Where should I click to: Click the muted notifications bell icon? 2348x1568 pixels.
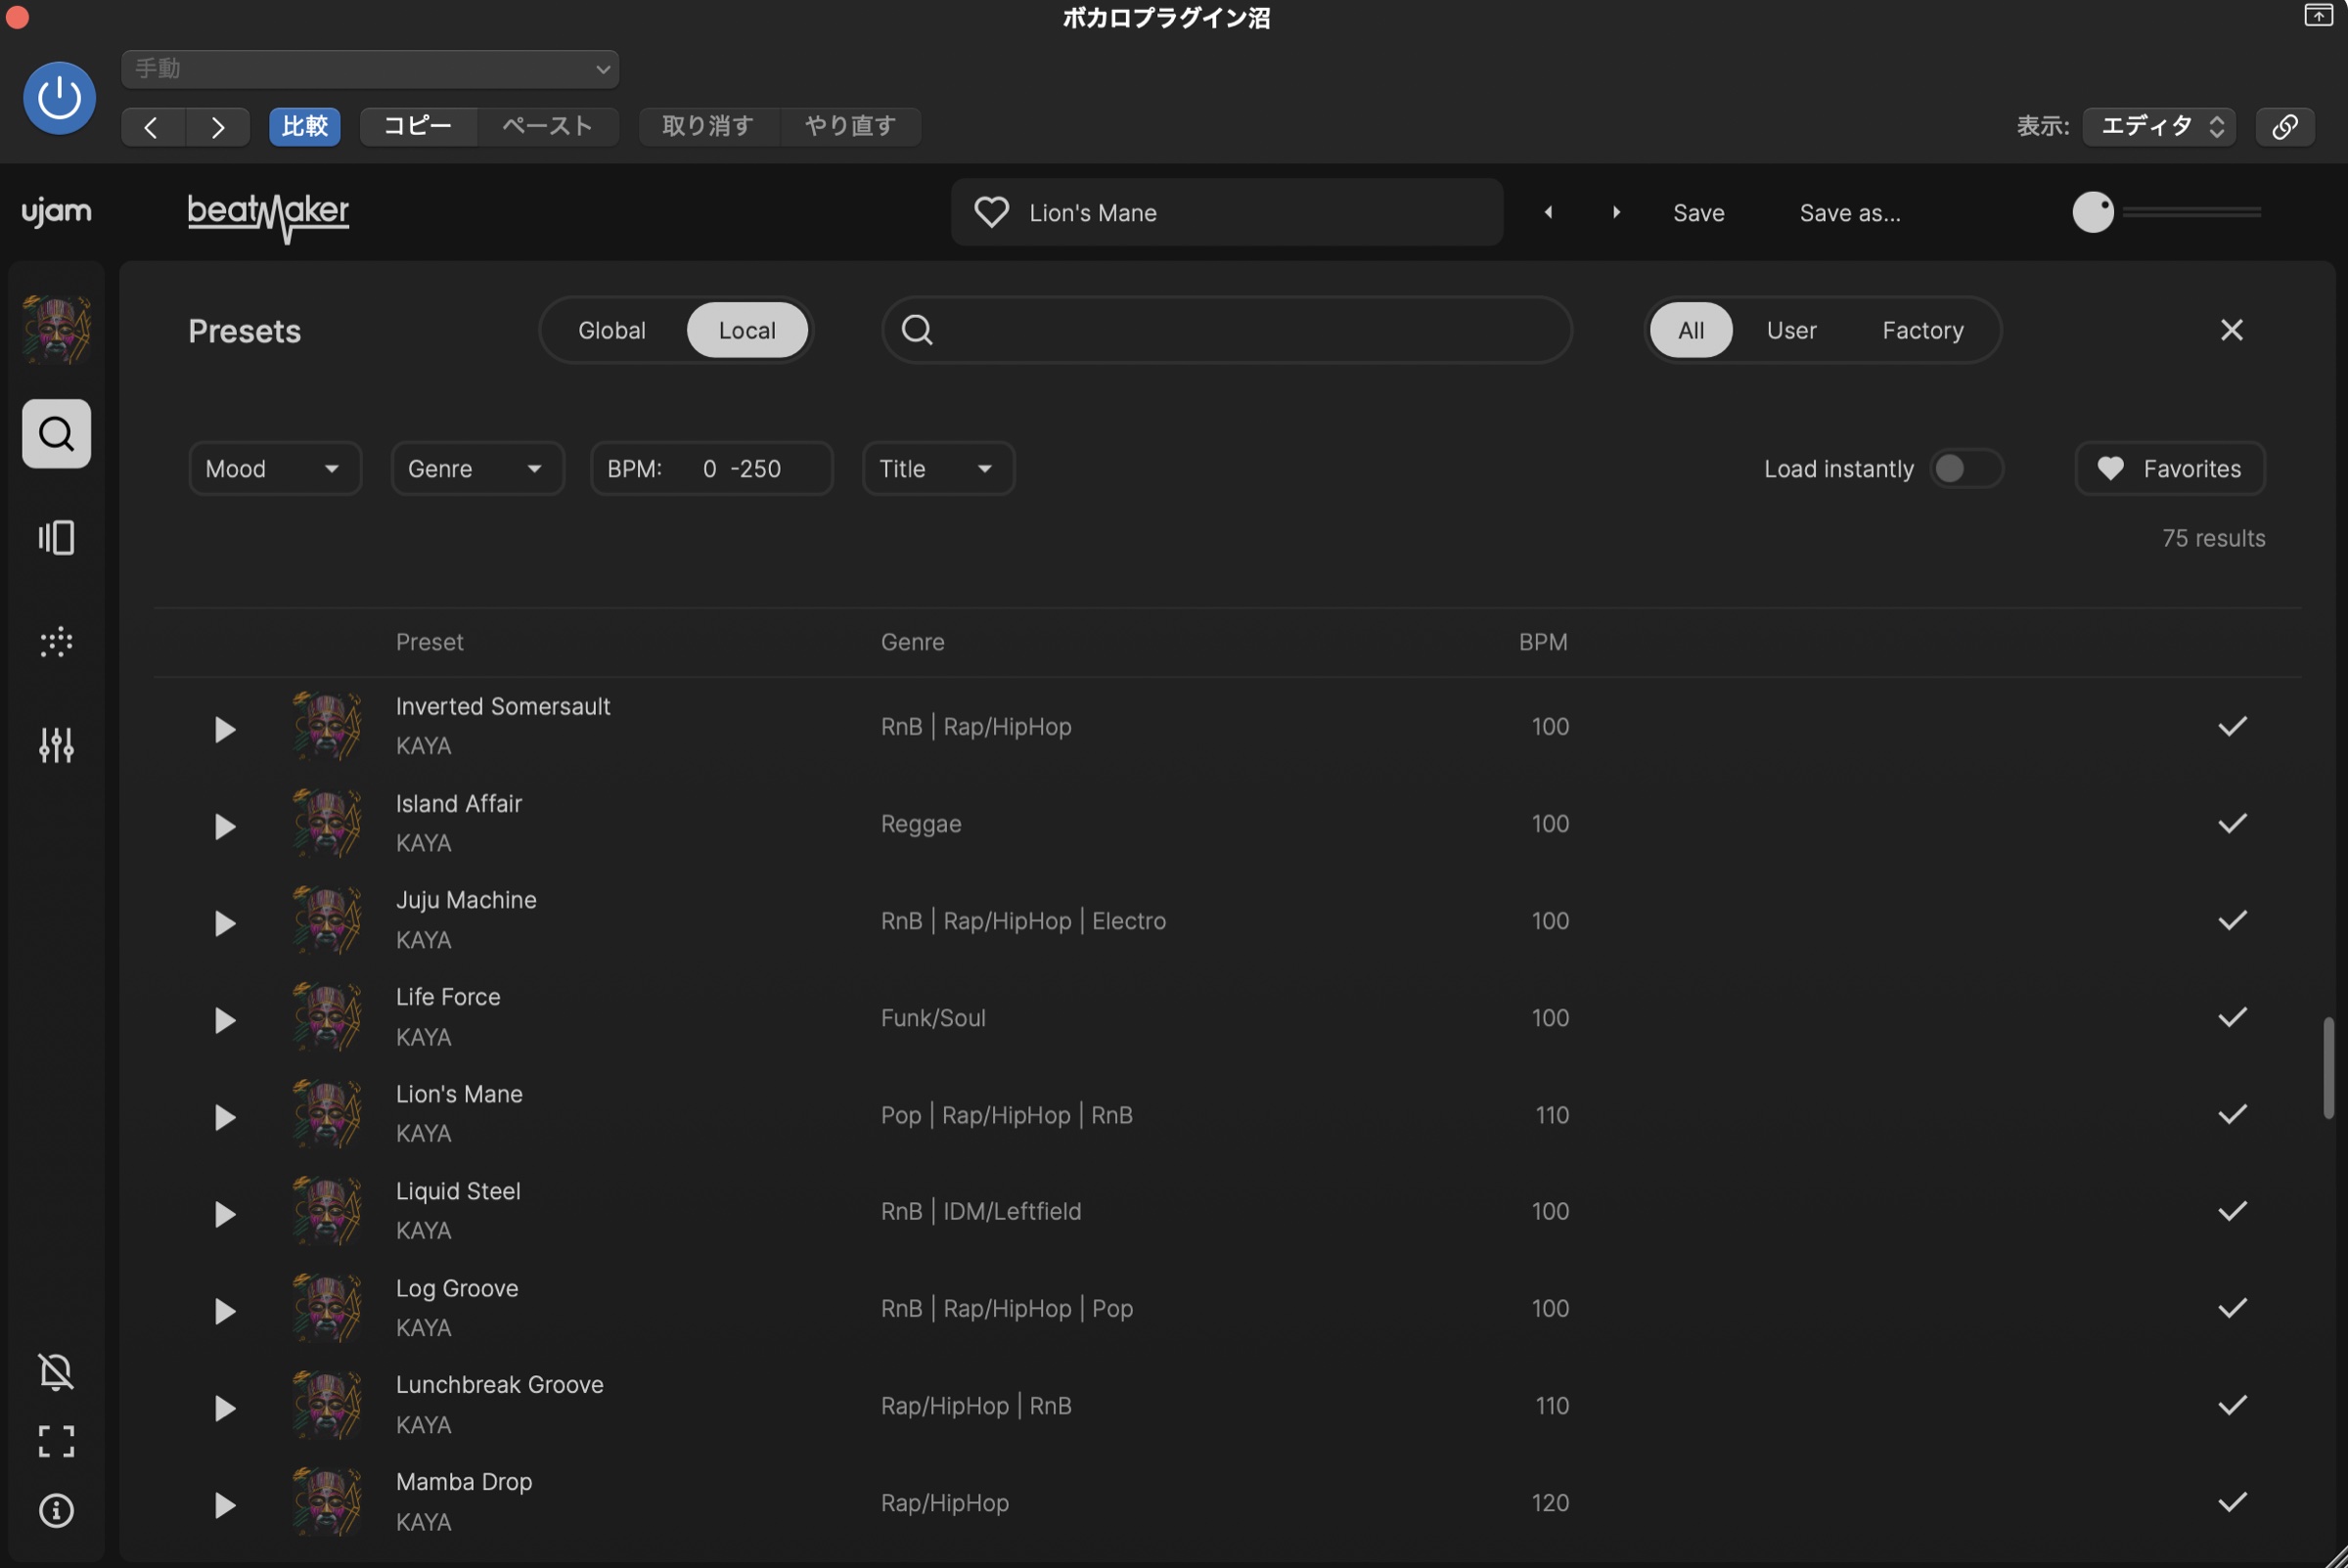point(56,1372)
